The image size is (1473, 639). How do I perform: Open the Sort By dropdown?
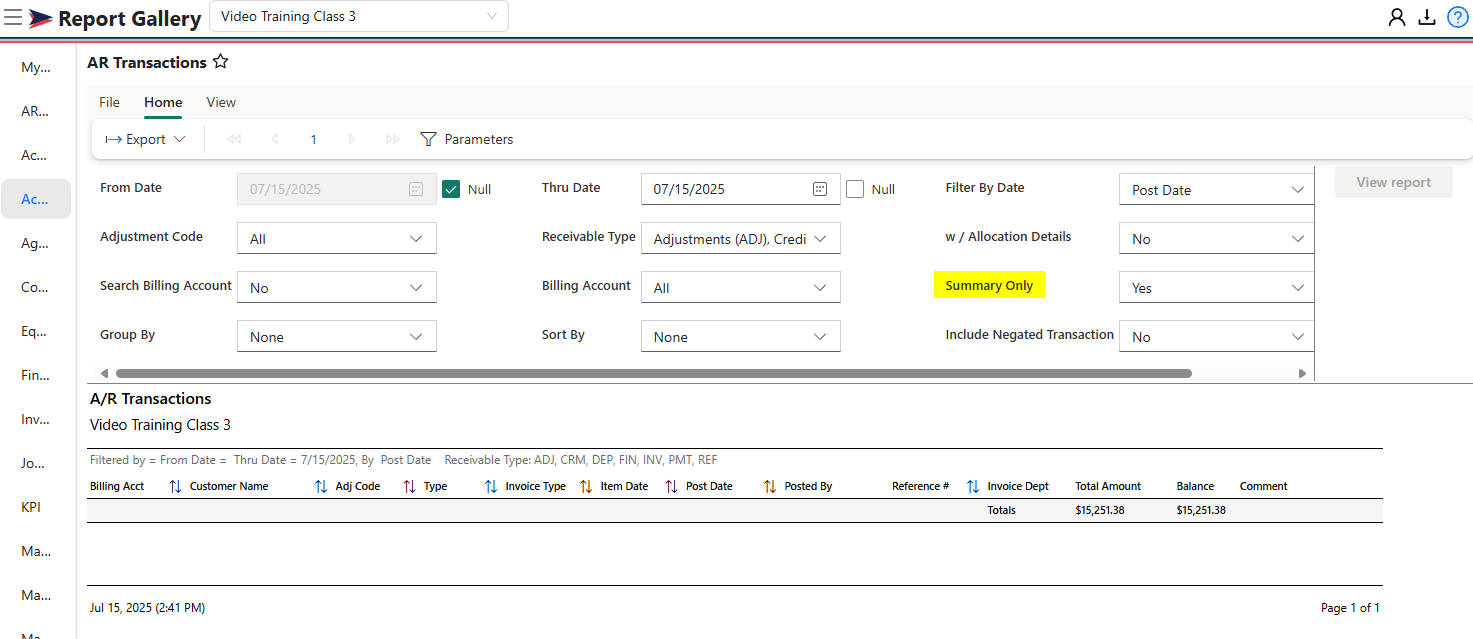click(741, 337)
